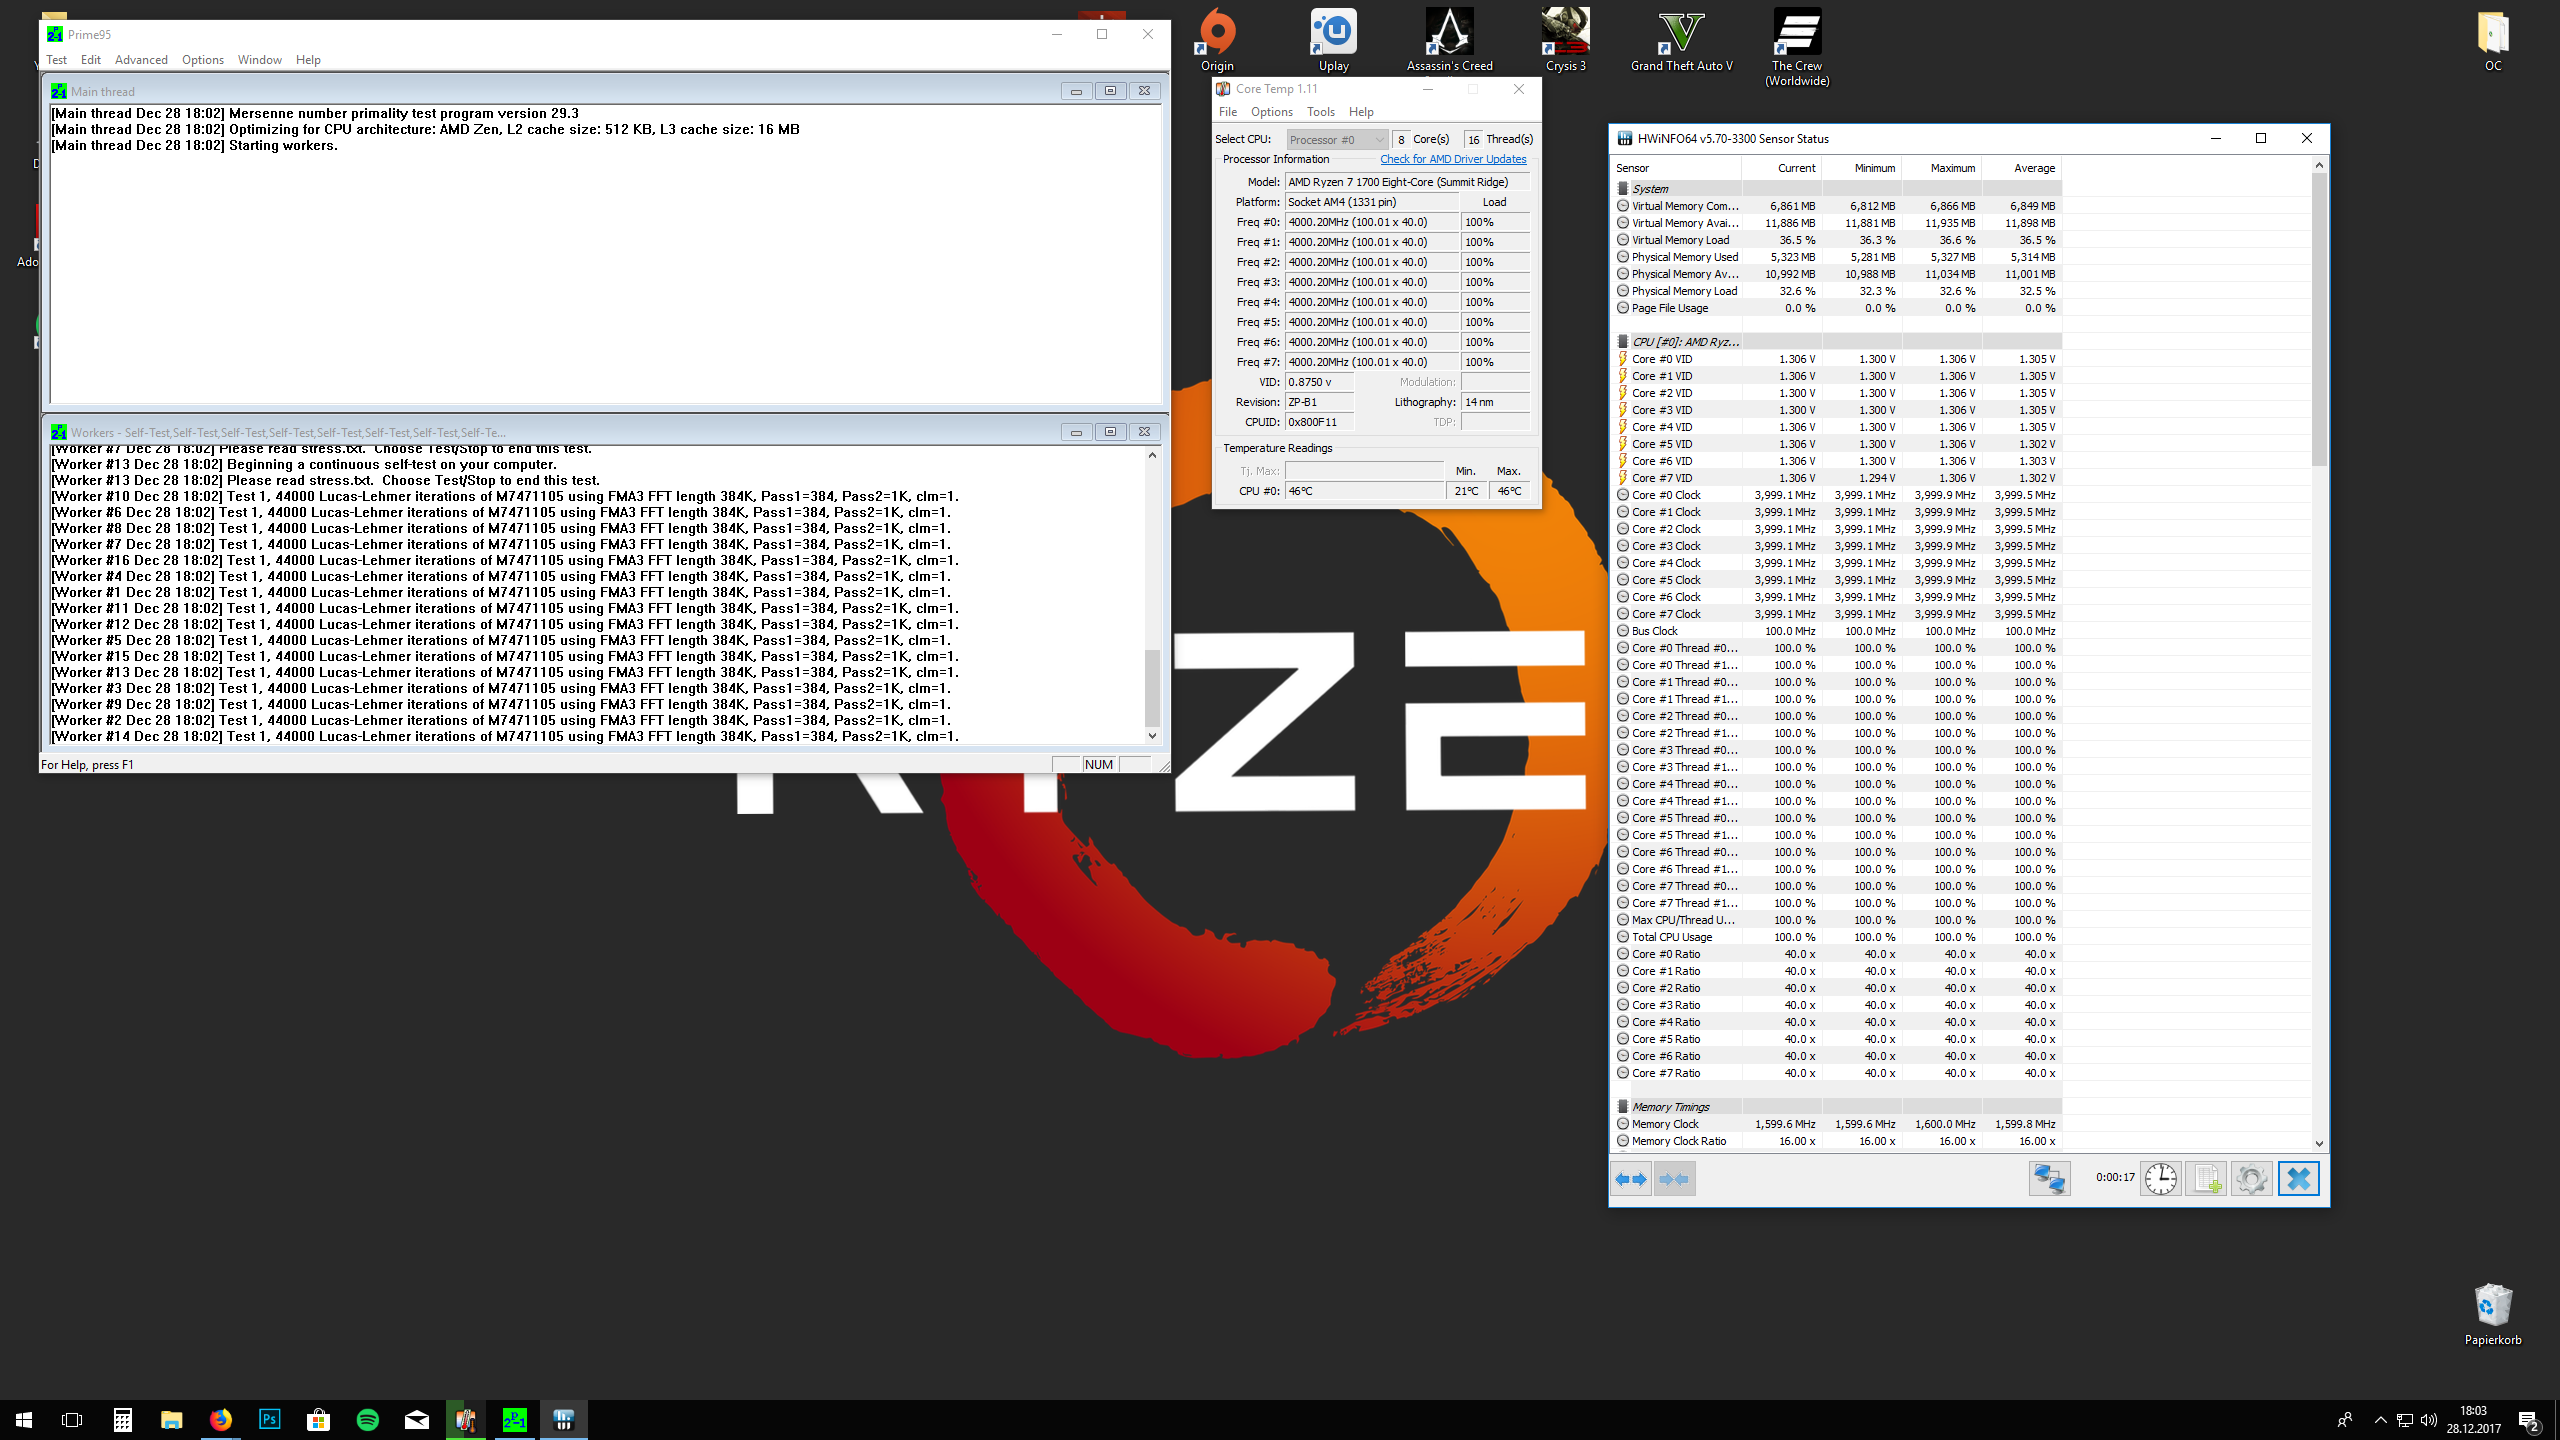Image resolution: width=2560 pixels, height=1440 pixels.
Task: Open HWiNFO sensor settings gear
Action: [x=2251, y=1179]
